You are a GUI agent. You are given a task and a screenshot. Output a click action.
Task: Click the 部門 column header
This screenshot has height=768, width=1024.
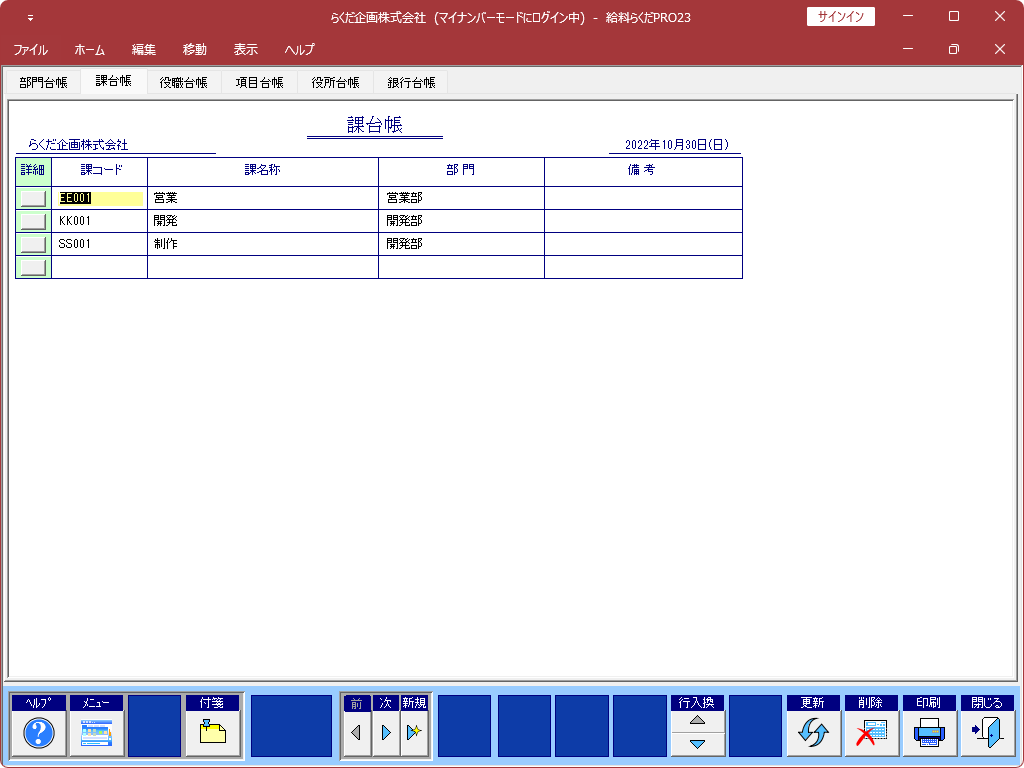coord(460,170)
